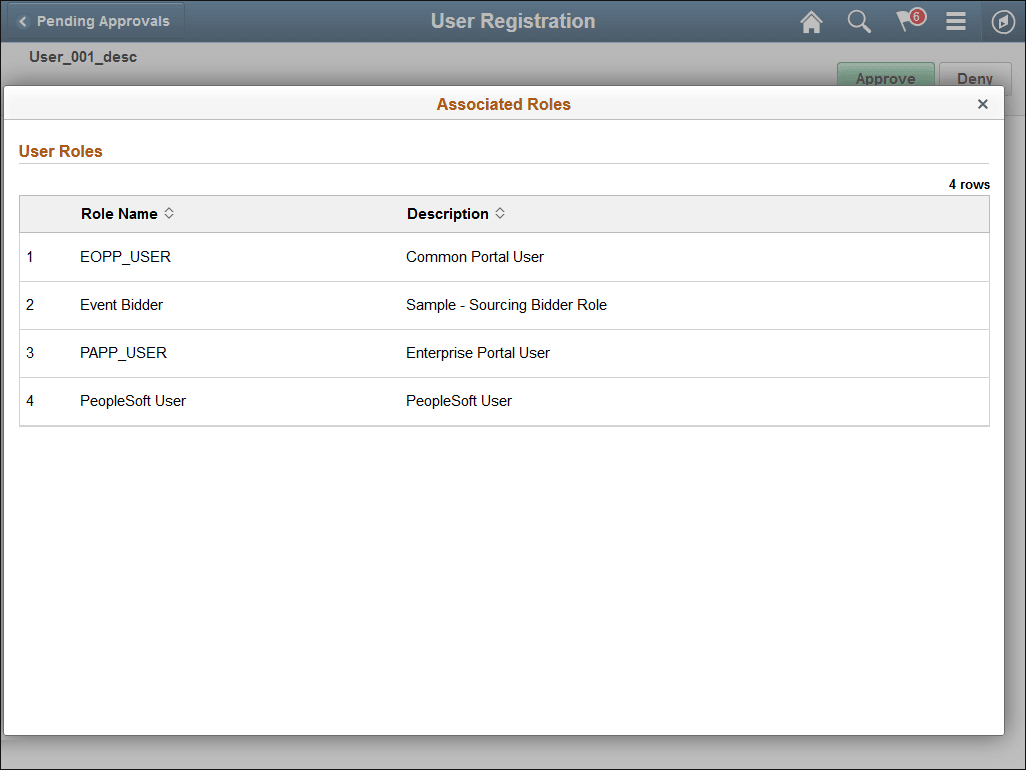1026x770 pixels.
Task: Deny the user registration request
Action: (975, 78)
